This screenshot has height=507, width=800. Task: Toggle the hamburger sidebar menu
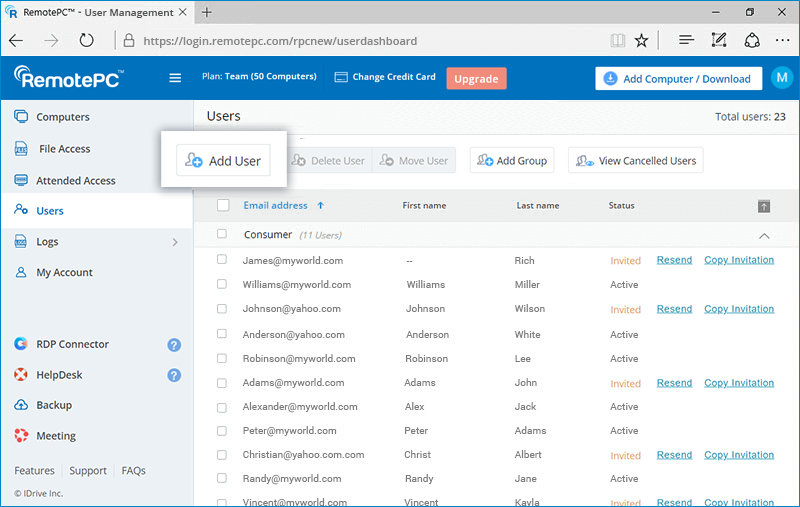coord(175,78)
